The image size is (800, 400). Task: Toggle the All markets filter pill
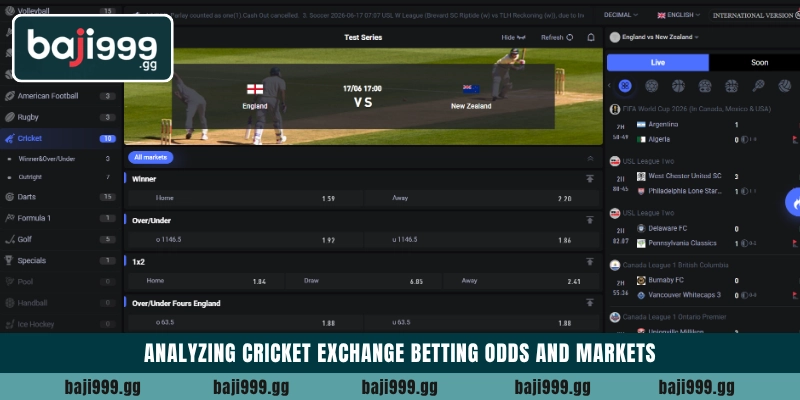(151, 158)
